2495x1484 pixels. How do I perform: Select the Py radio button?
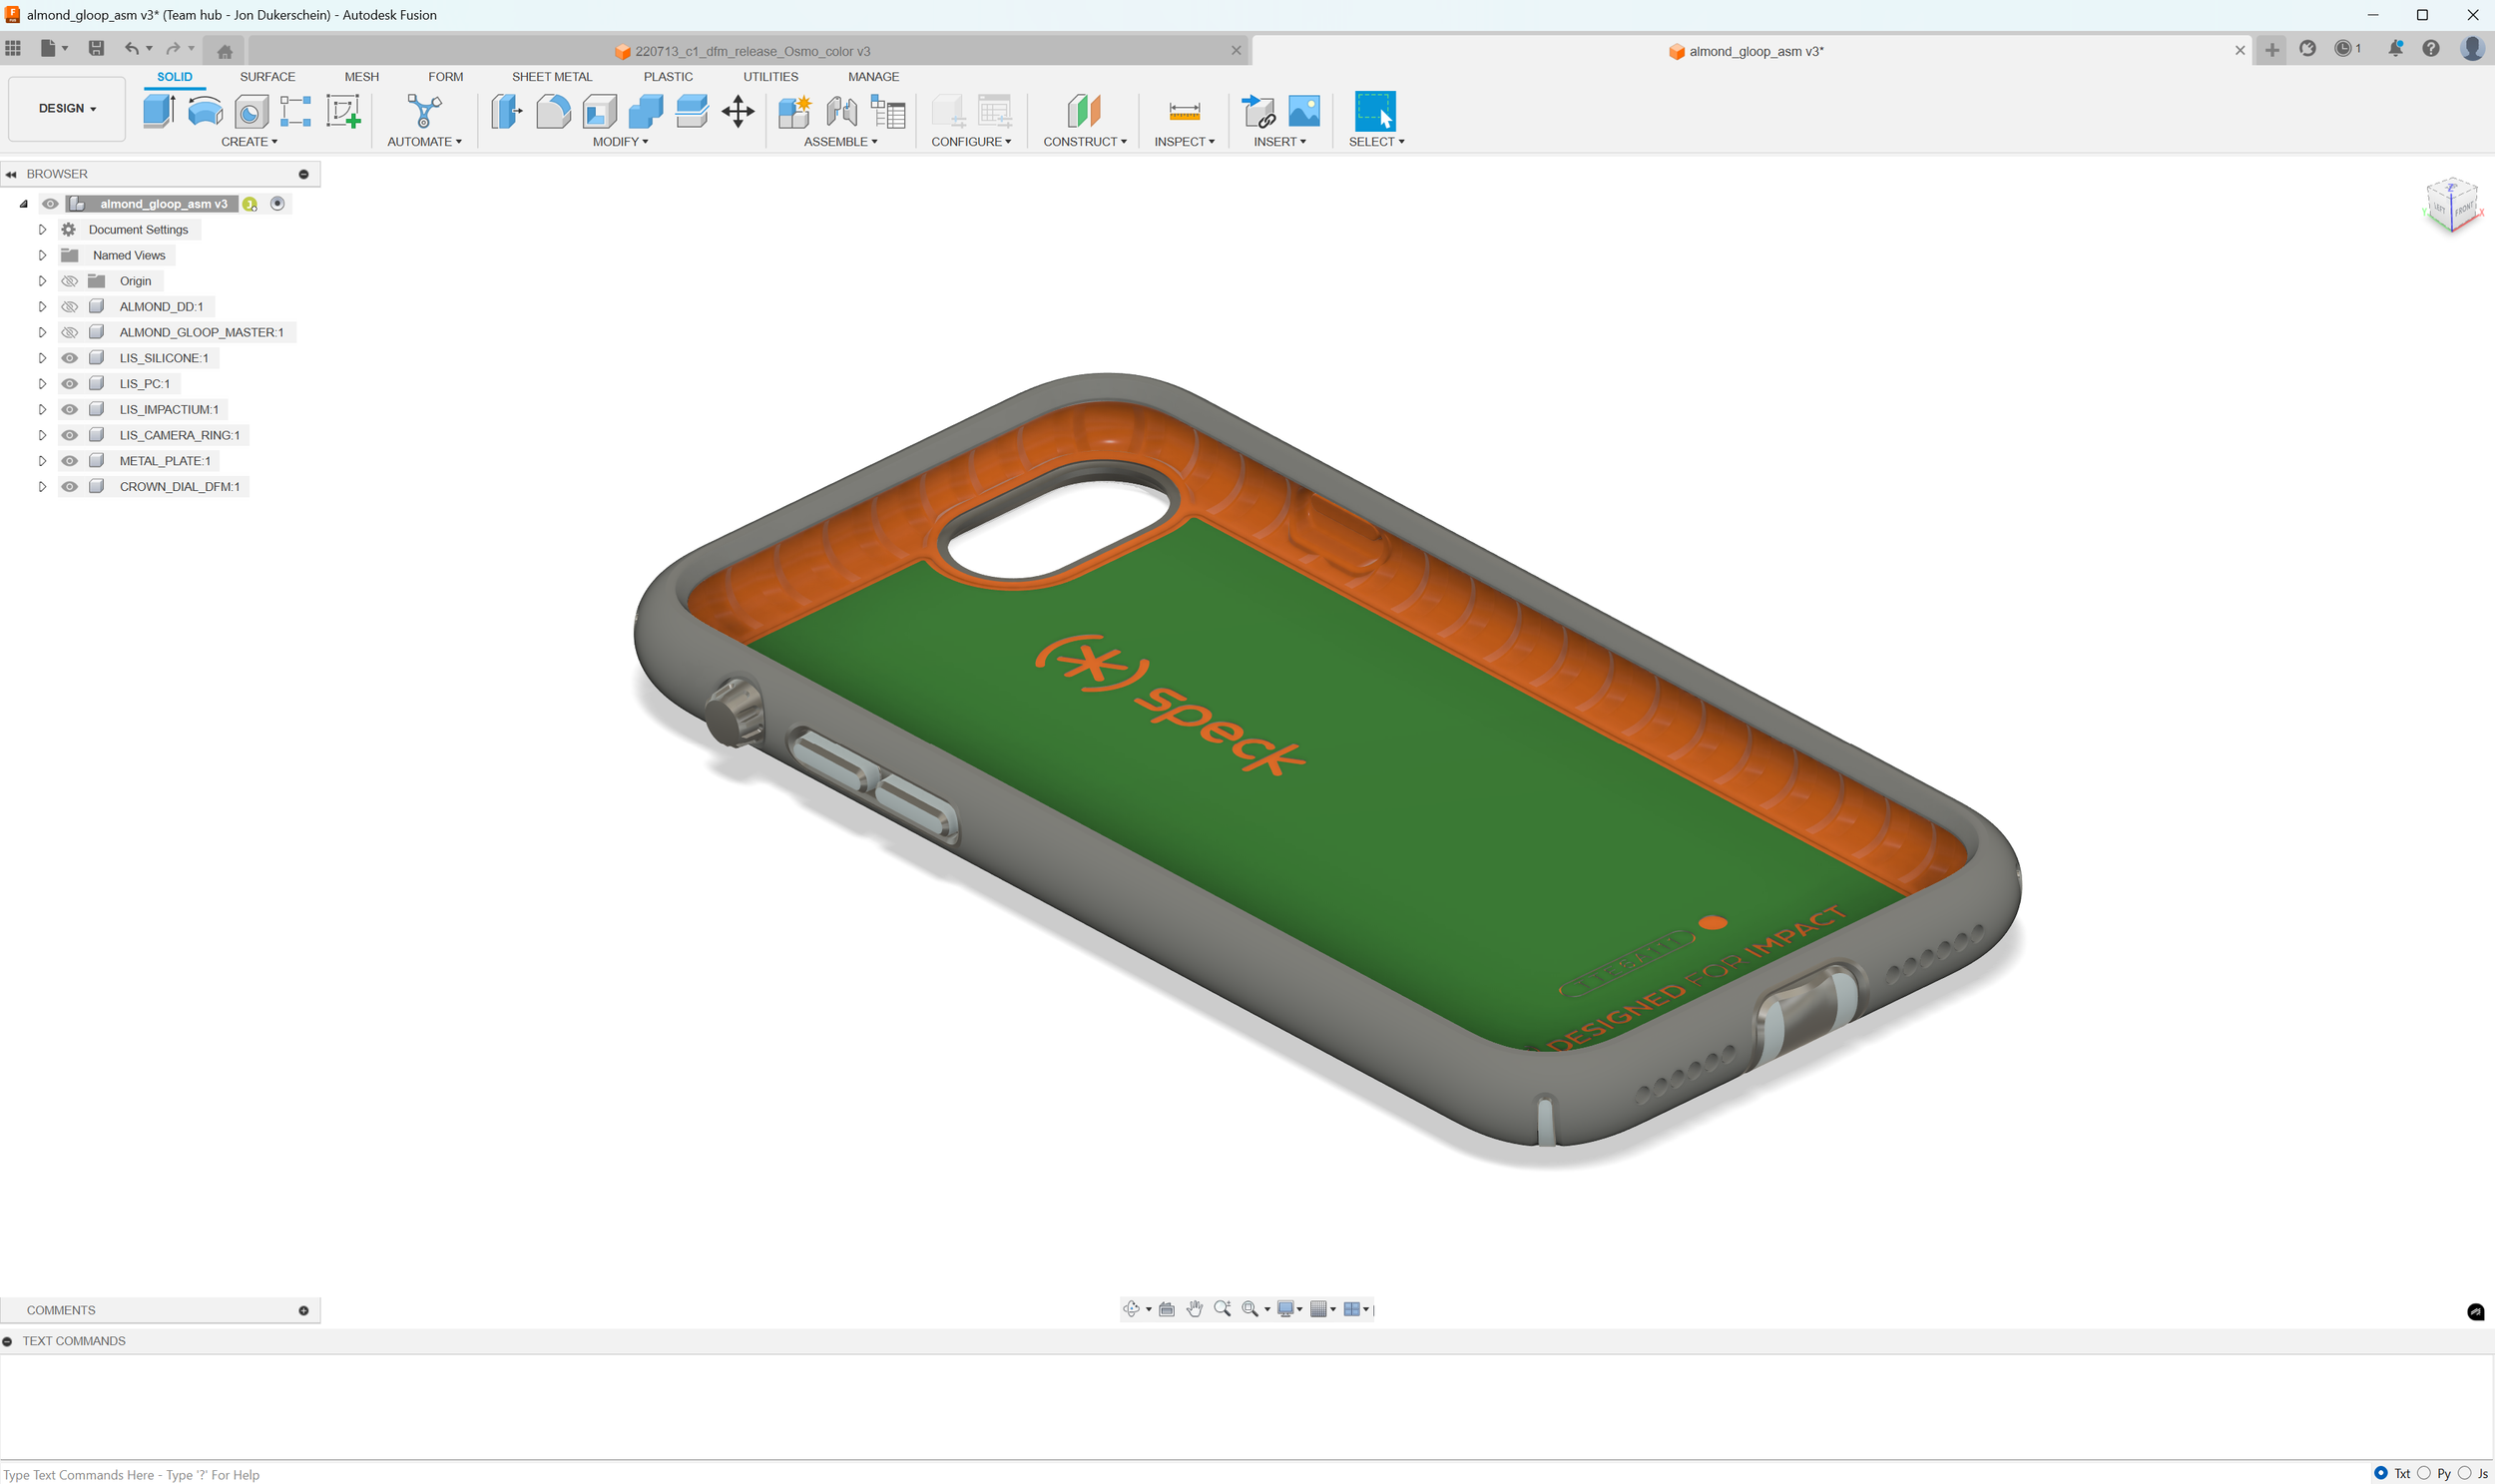[x=2423, y=1473]
